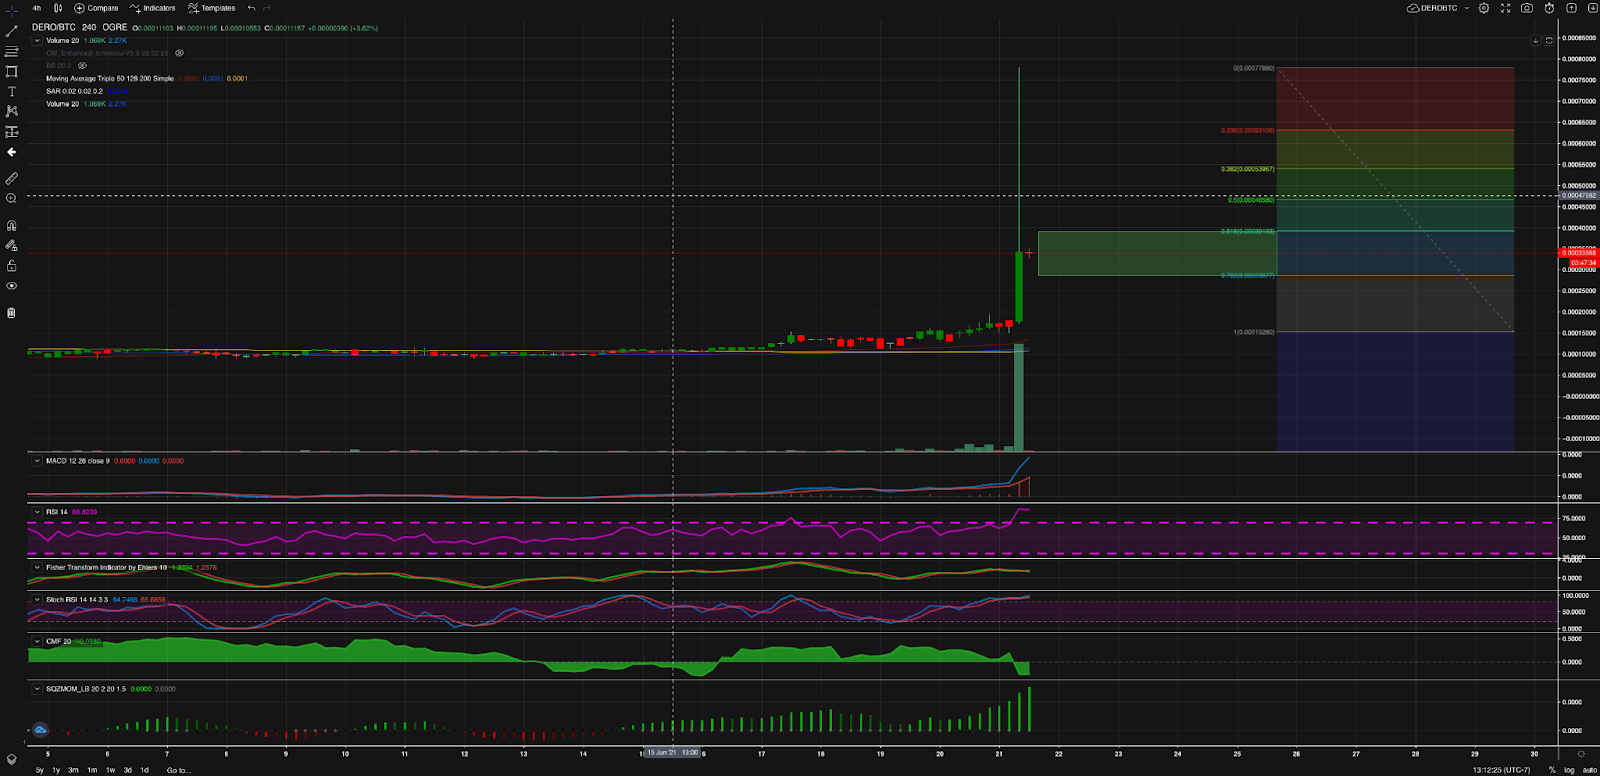Select the 5y date range
This screenshot has height=776, width=1600.
point(40,770)
